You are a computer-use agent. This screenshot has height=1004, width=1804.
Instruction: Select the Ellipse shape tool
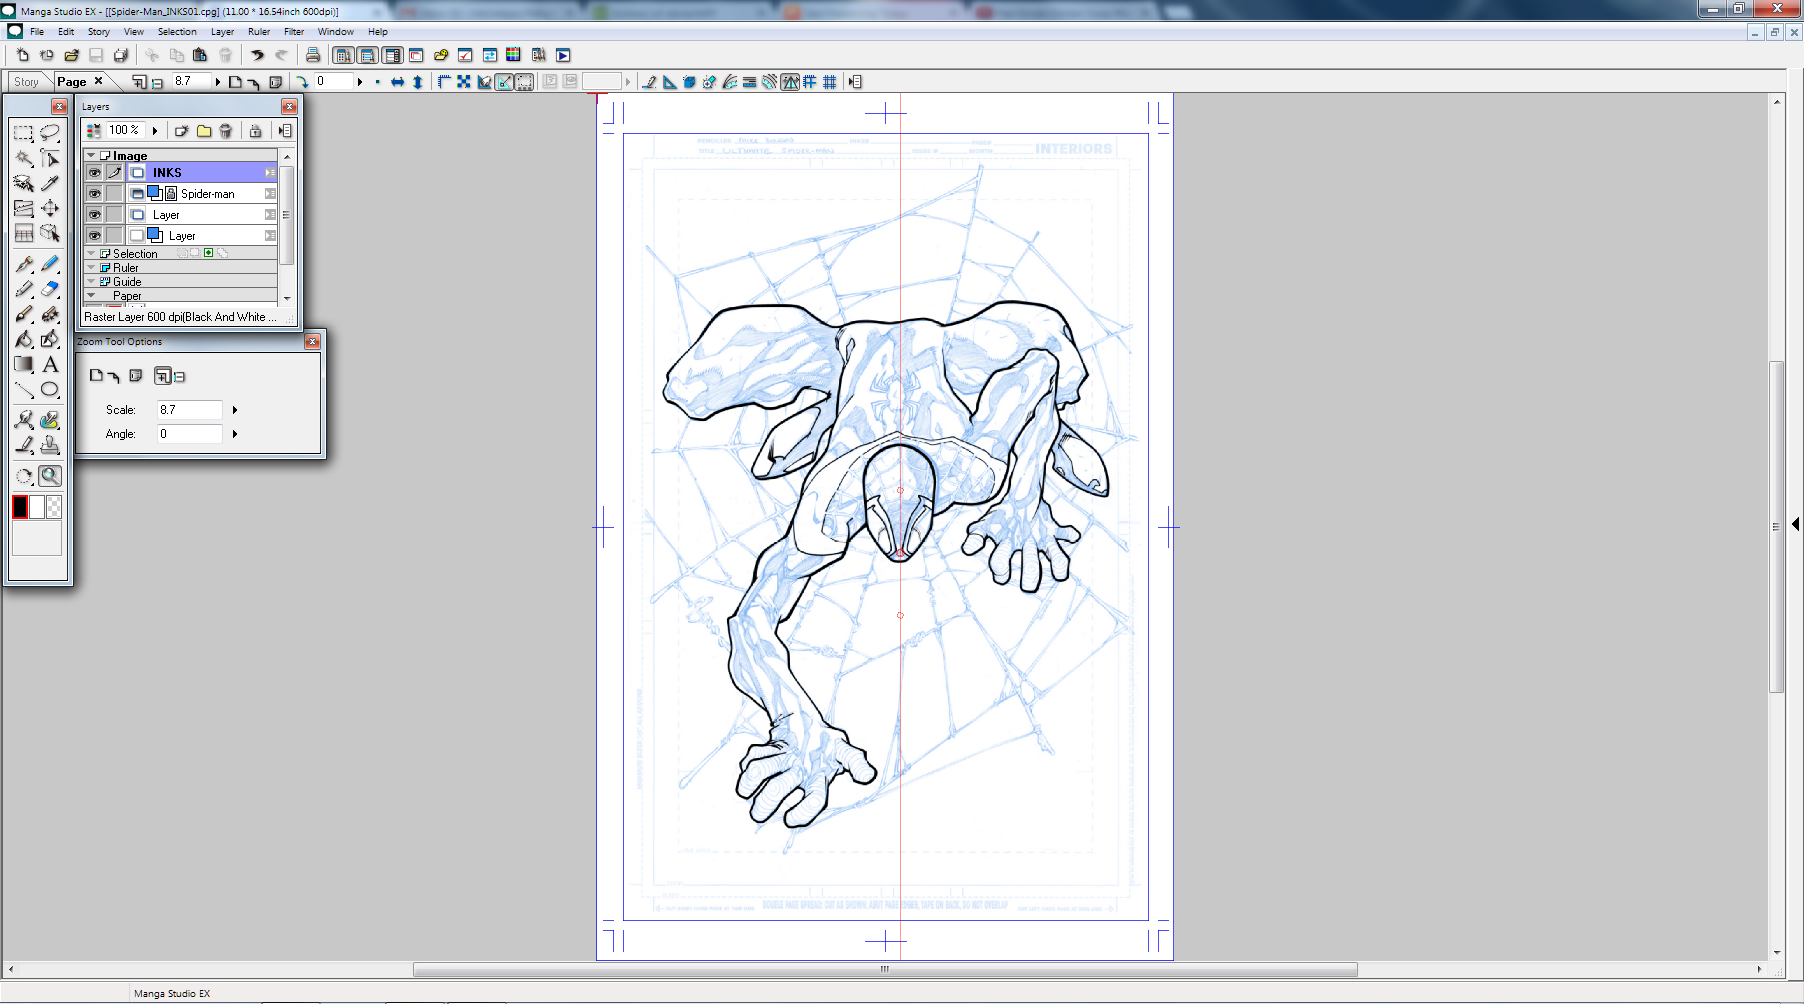(x=50, y=390)
